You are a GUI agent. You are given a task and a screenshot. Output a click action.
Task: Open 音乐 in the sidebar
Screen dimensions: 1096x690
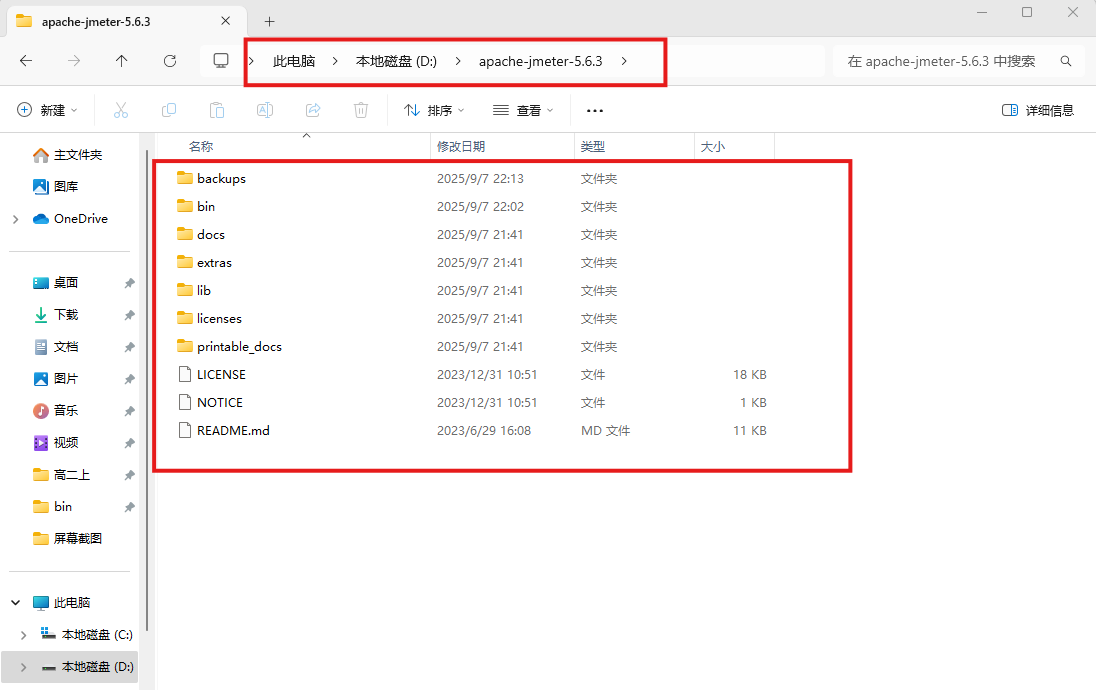[x=56, y=410]
